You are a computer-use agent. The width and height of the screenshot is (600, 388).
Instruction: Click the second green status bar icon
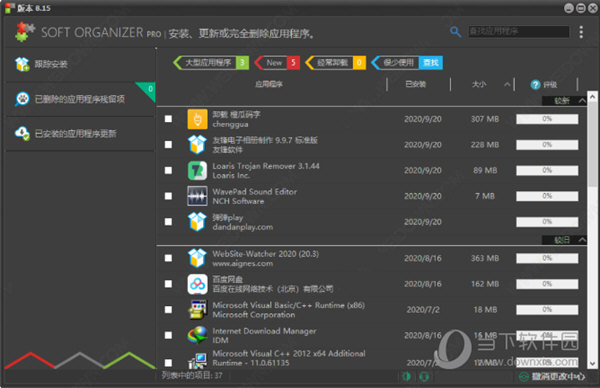click(424, 377)
